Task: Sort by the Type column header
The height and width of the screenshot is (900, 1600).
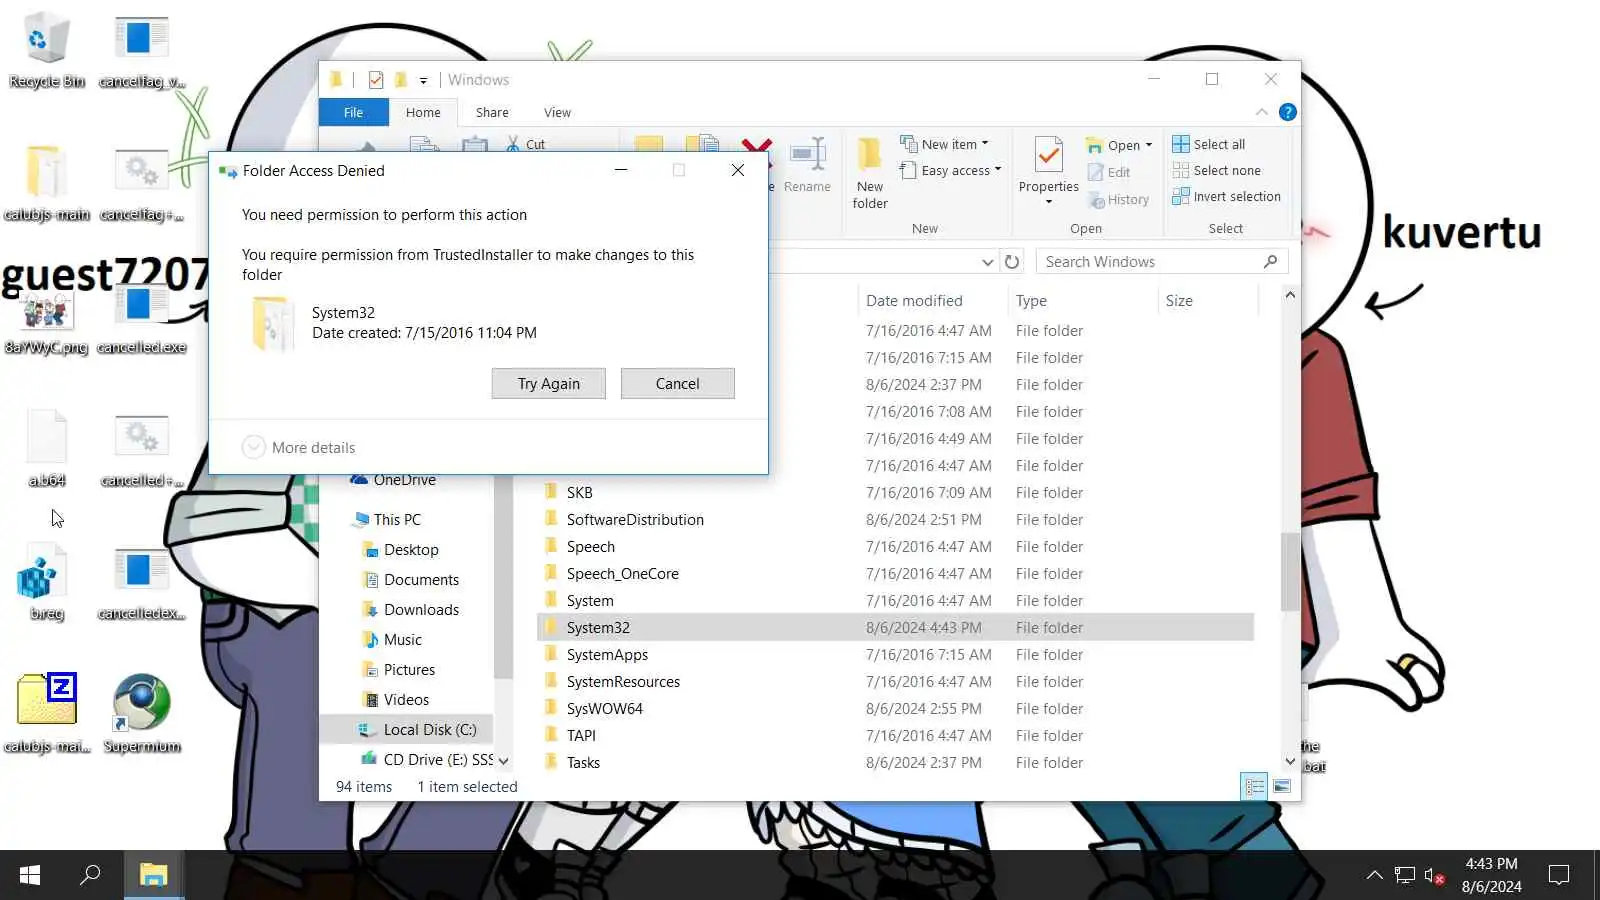Action: 1081,300
